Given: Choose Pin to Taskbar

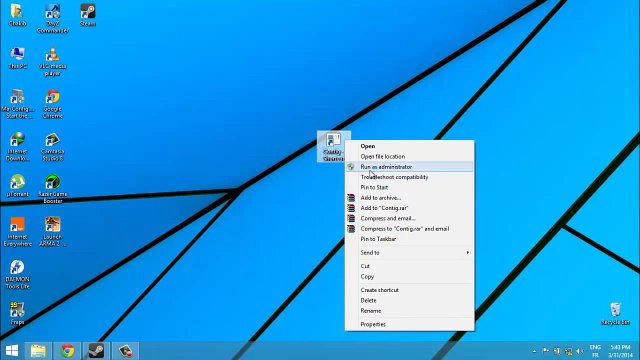Looking at the screenshot, I should click(409, 239).
